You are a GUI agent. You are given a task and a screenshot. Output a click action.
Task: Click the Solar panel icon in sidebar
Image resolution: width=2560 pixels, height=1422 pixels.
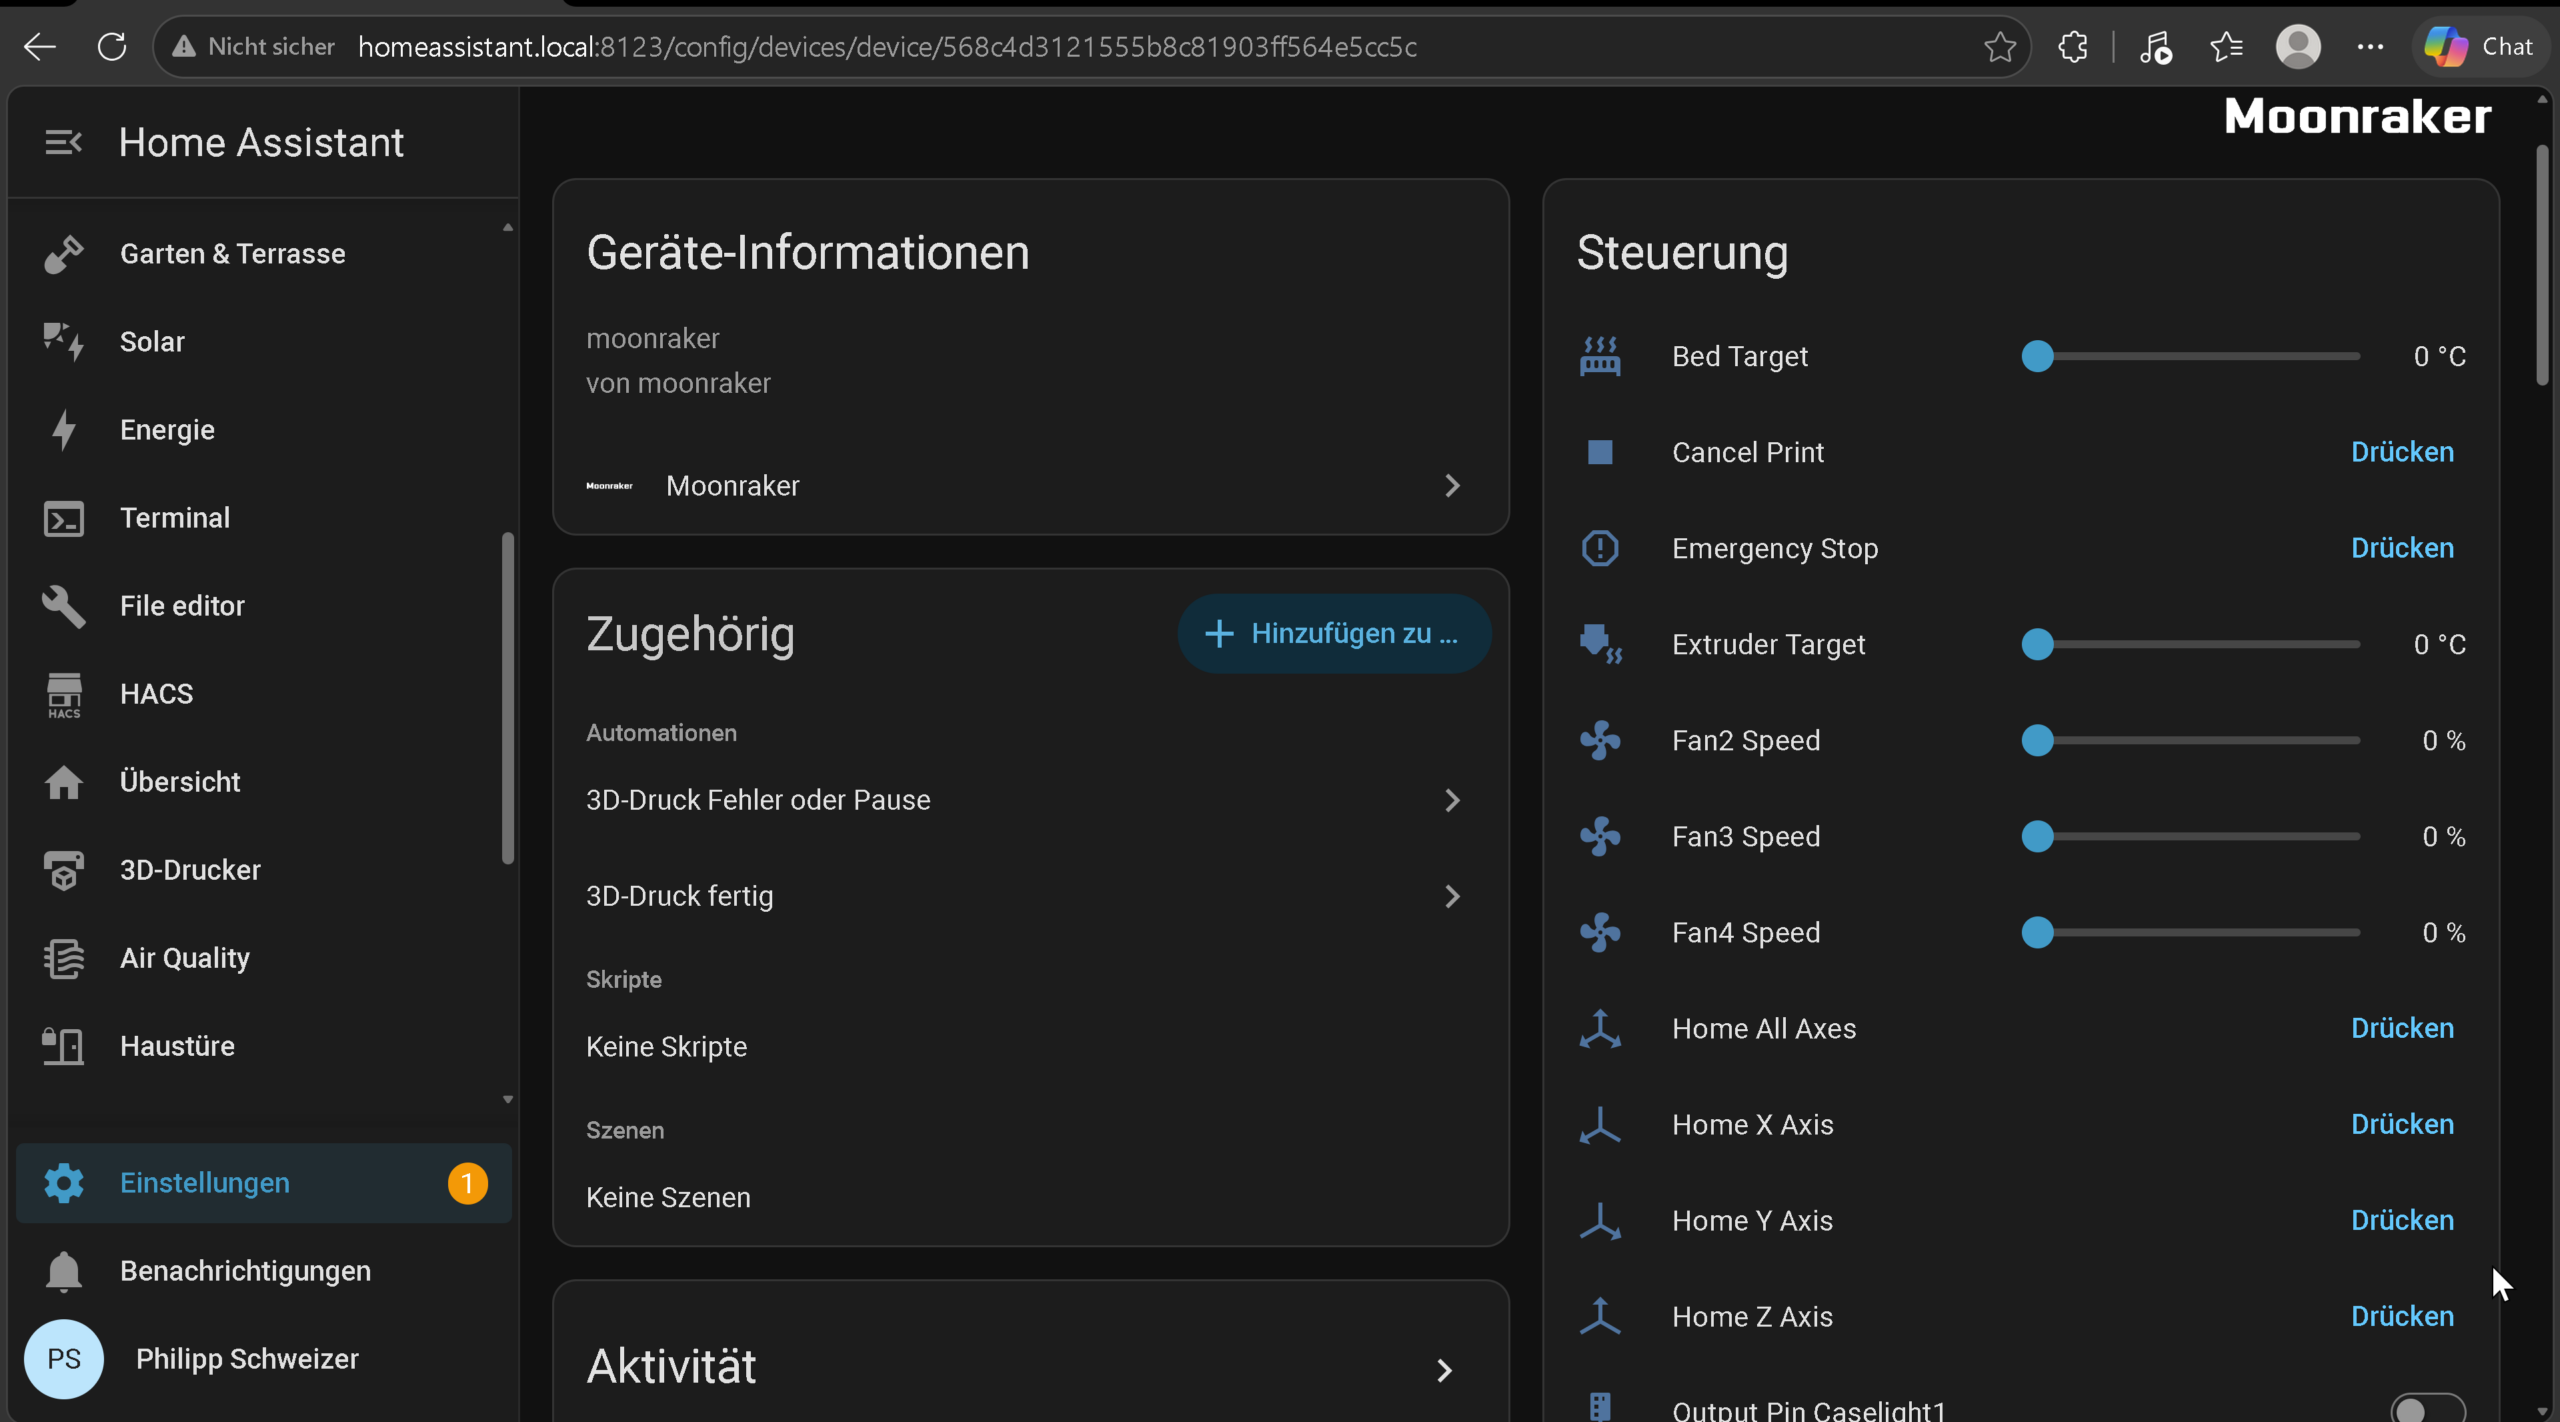[63, 342]
